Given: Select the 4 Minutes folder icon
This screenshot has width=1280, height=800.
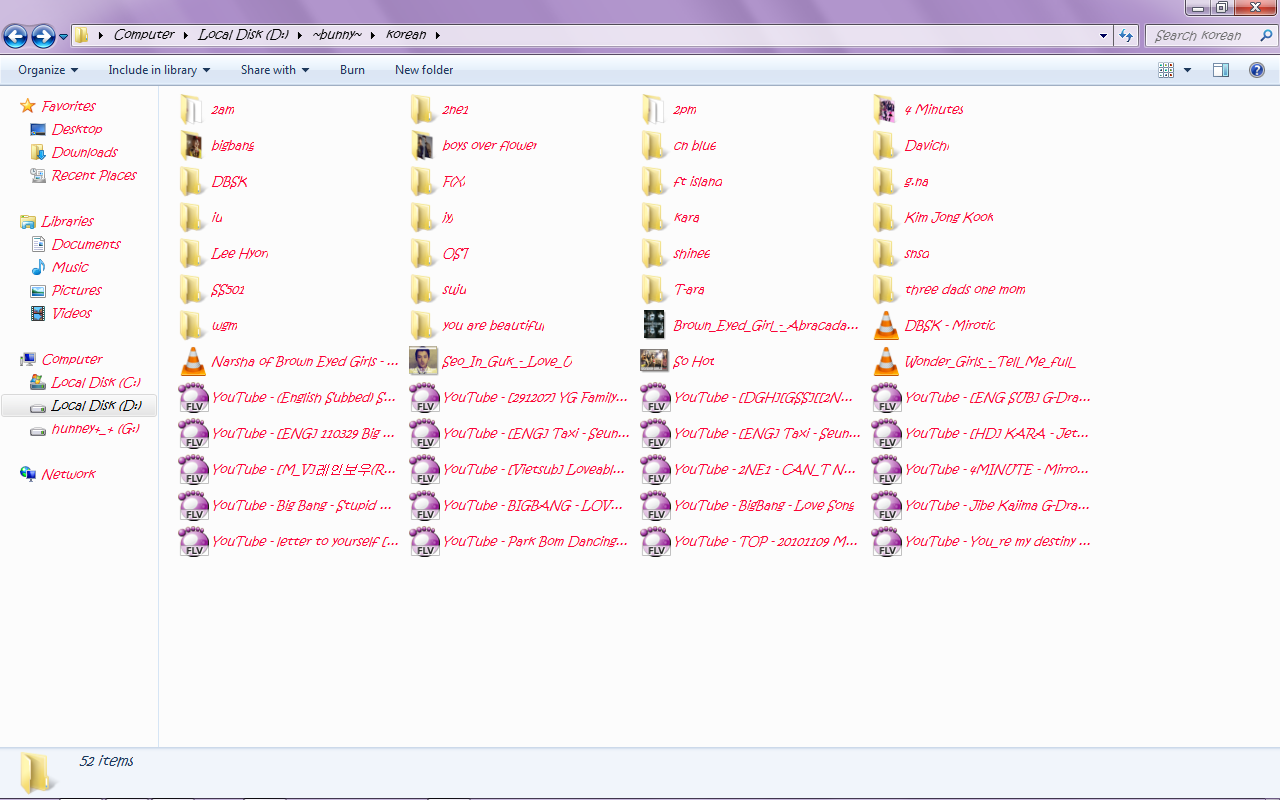Looking at the screenshot, I should (x=884, y=109).
